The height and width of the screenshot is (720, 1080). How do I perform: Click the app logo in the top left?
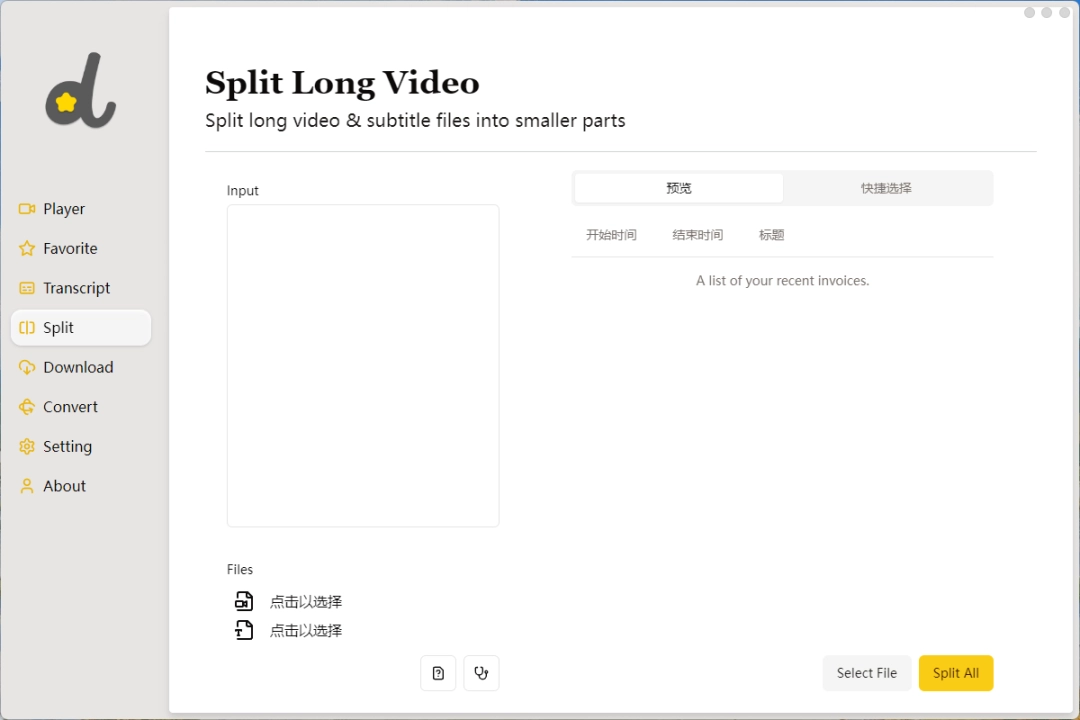pyautogui.click(x=80, y=90)
